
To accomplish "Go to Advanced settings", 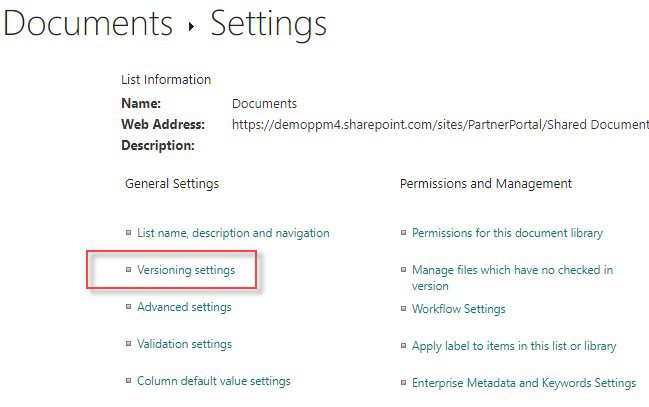I will pyautogui.click(x=184, y=307).
